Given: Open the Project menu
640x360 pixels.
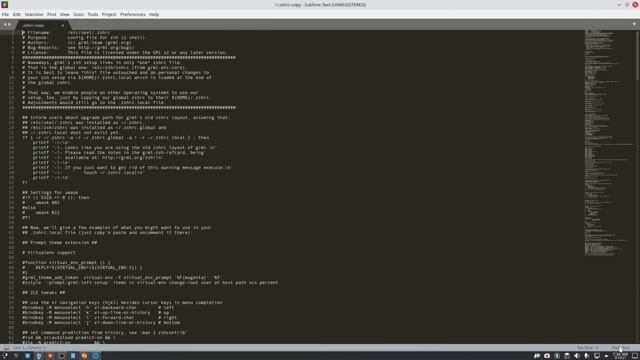Looking at the screenshot, I should coord(109,14).
